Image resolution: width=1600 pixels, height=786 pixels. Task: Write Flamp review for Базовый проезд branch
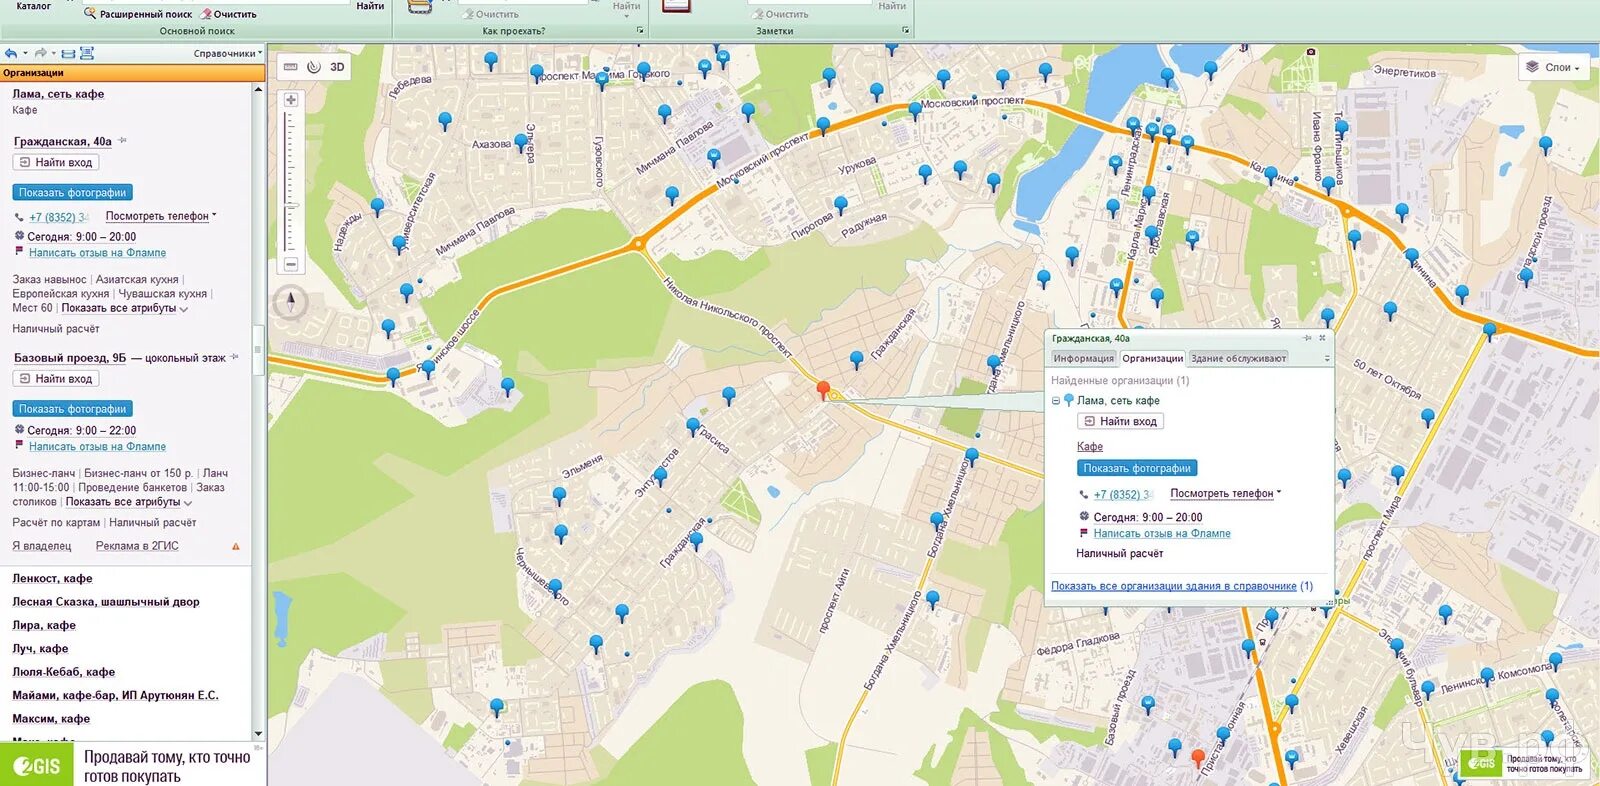pos(97,447)
